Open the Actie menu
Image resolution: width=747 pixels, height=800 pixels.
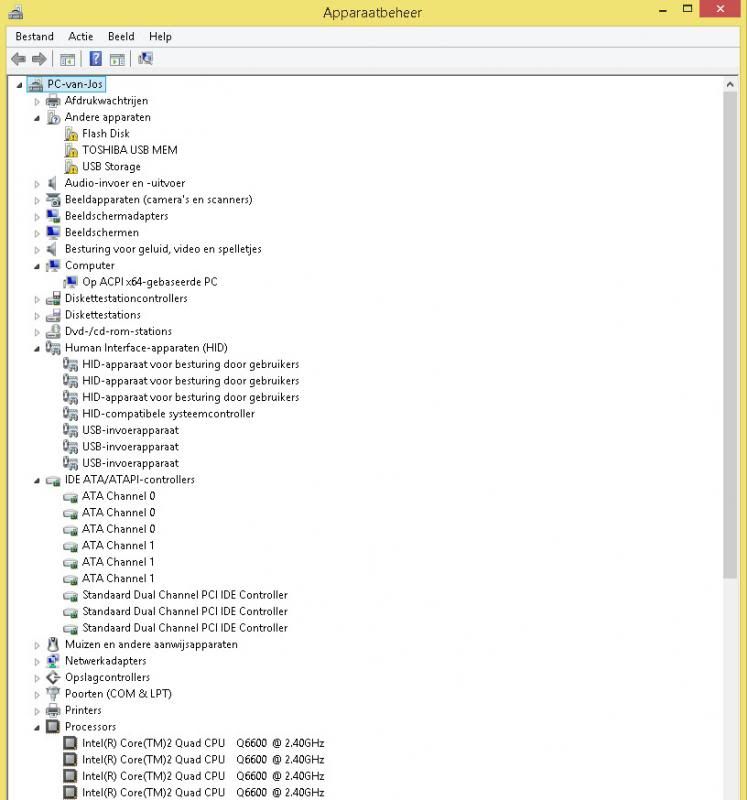coord(80,36)
